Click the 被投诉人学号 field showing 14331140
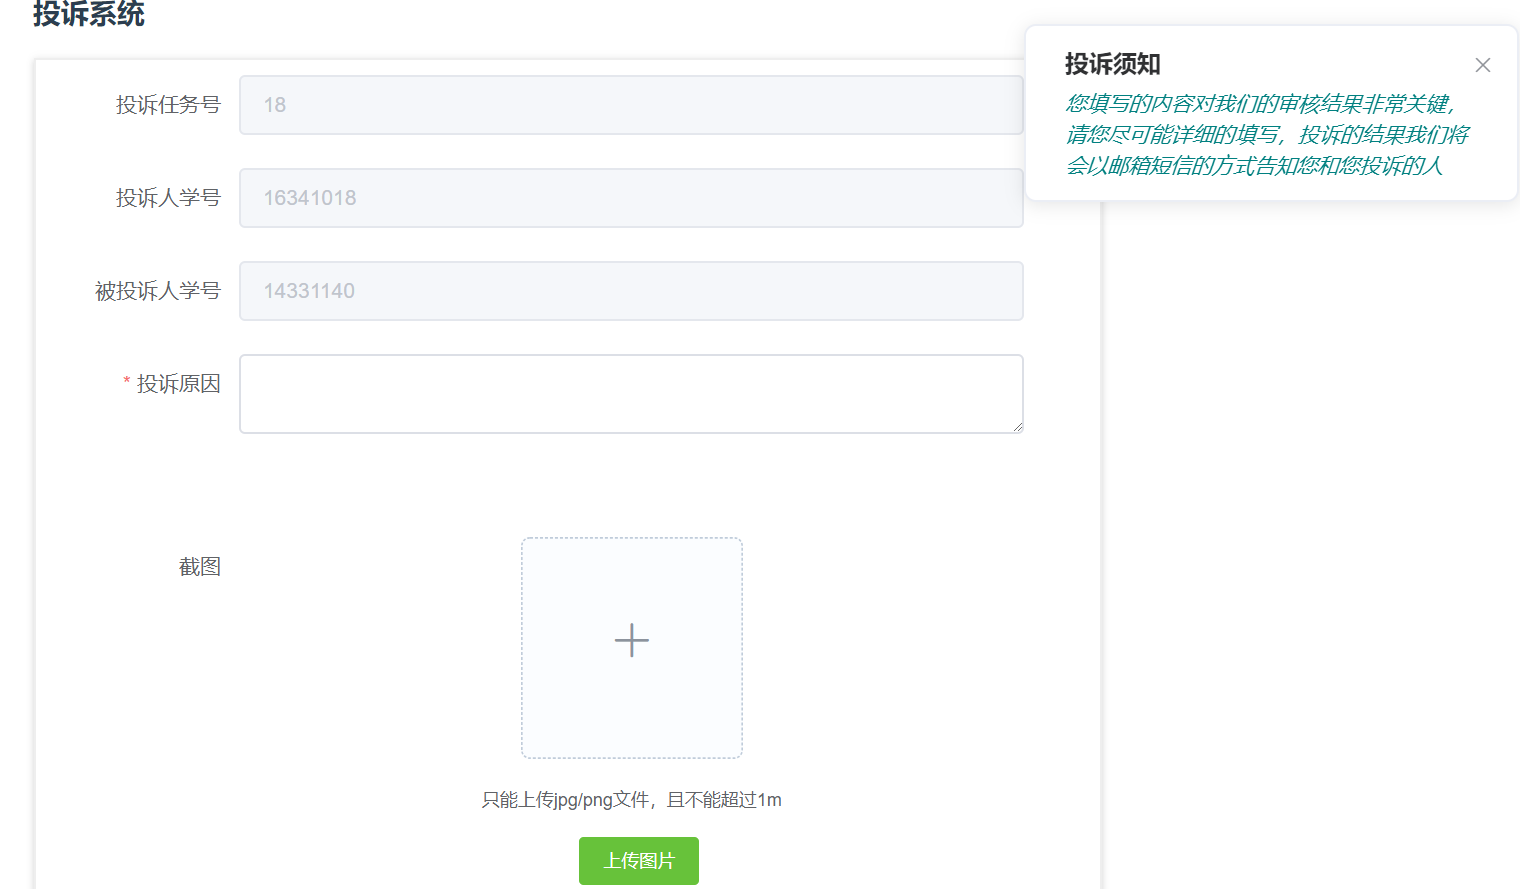This screenshot has height=889, width=1520. coord(630,291)
